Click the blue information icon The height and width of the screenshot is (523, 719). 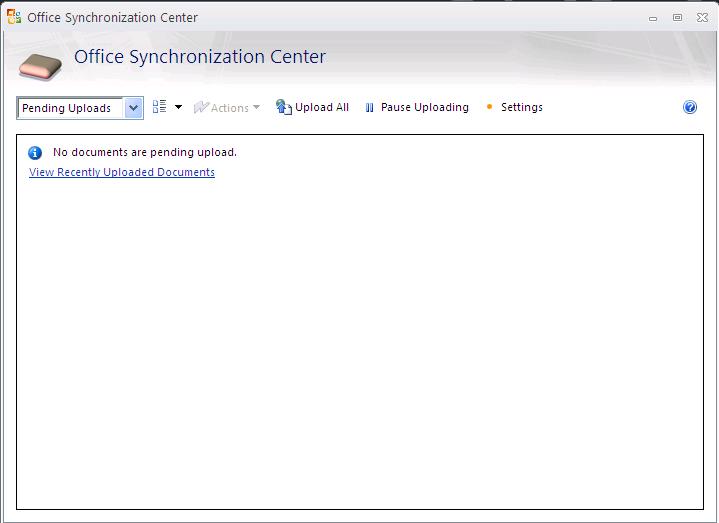(x=35, y=153)
